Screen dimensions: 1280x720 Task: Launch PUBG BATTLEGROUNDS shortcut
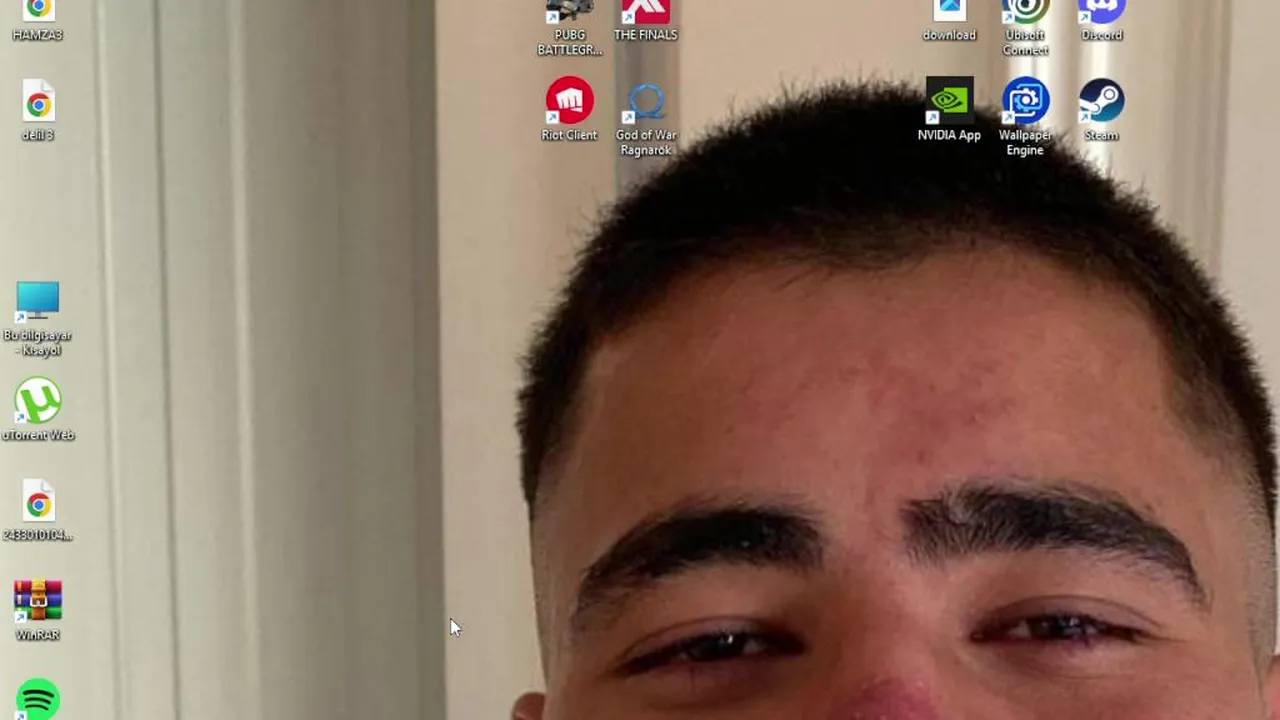point(569,10)
